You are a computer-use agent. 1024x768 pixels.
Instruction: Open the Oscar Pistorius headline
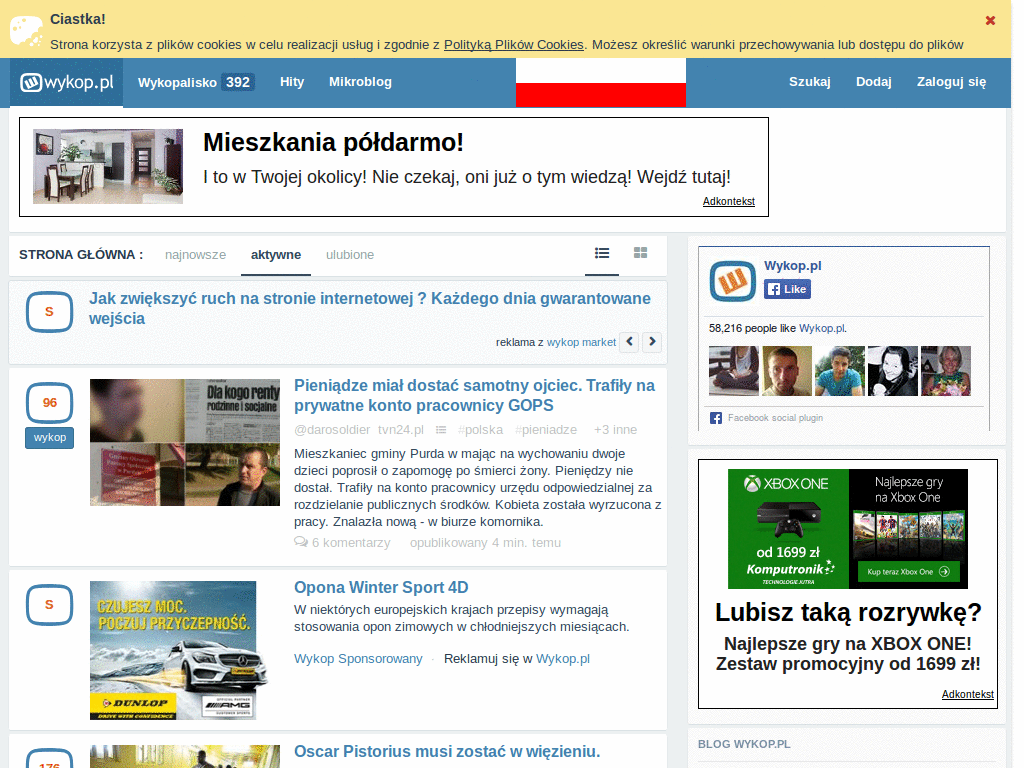coord(447,752)
